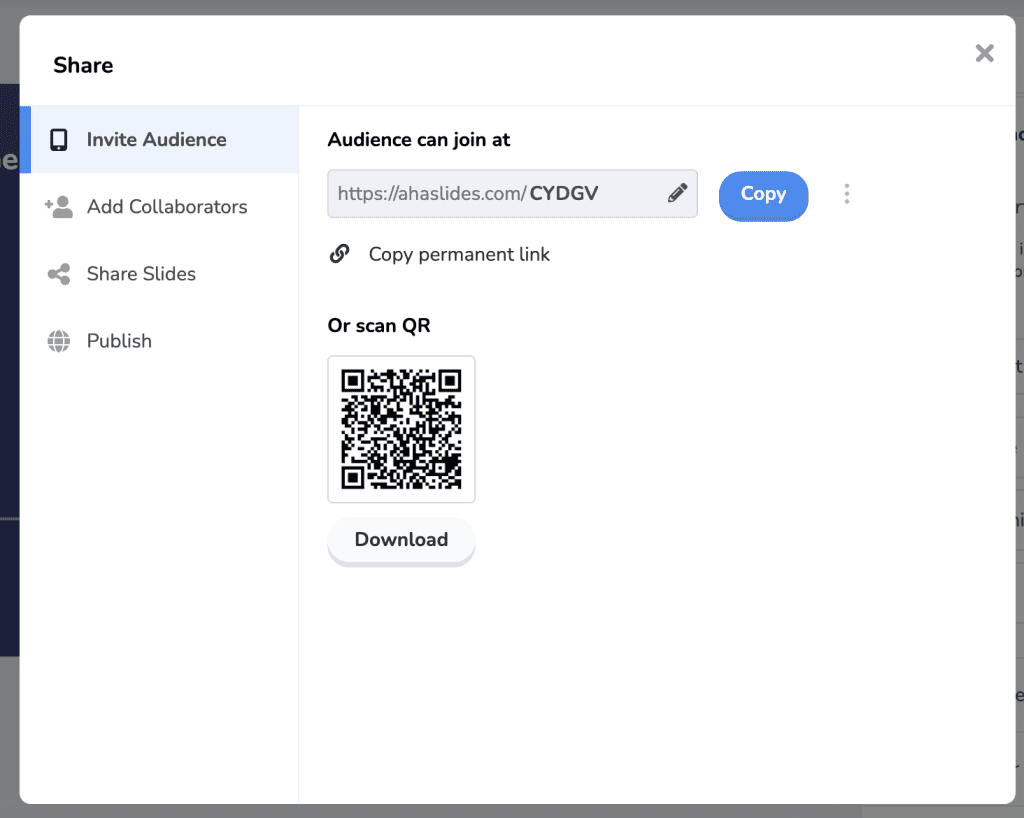Open the Share Slides section

159,274
